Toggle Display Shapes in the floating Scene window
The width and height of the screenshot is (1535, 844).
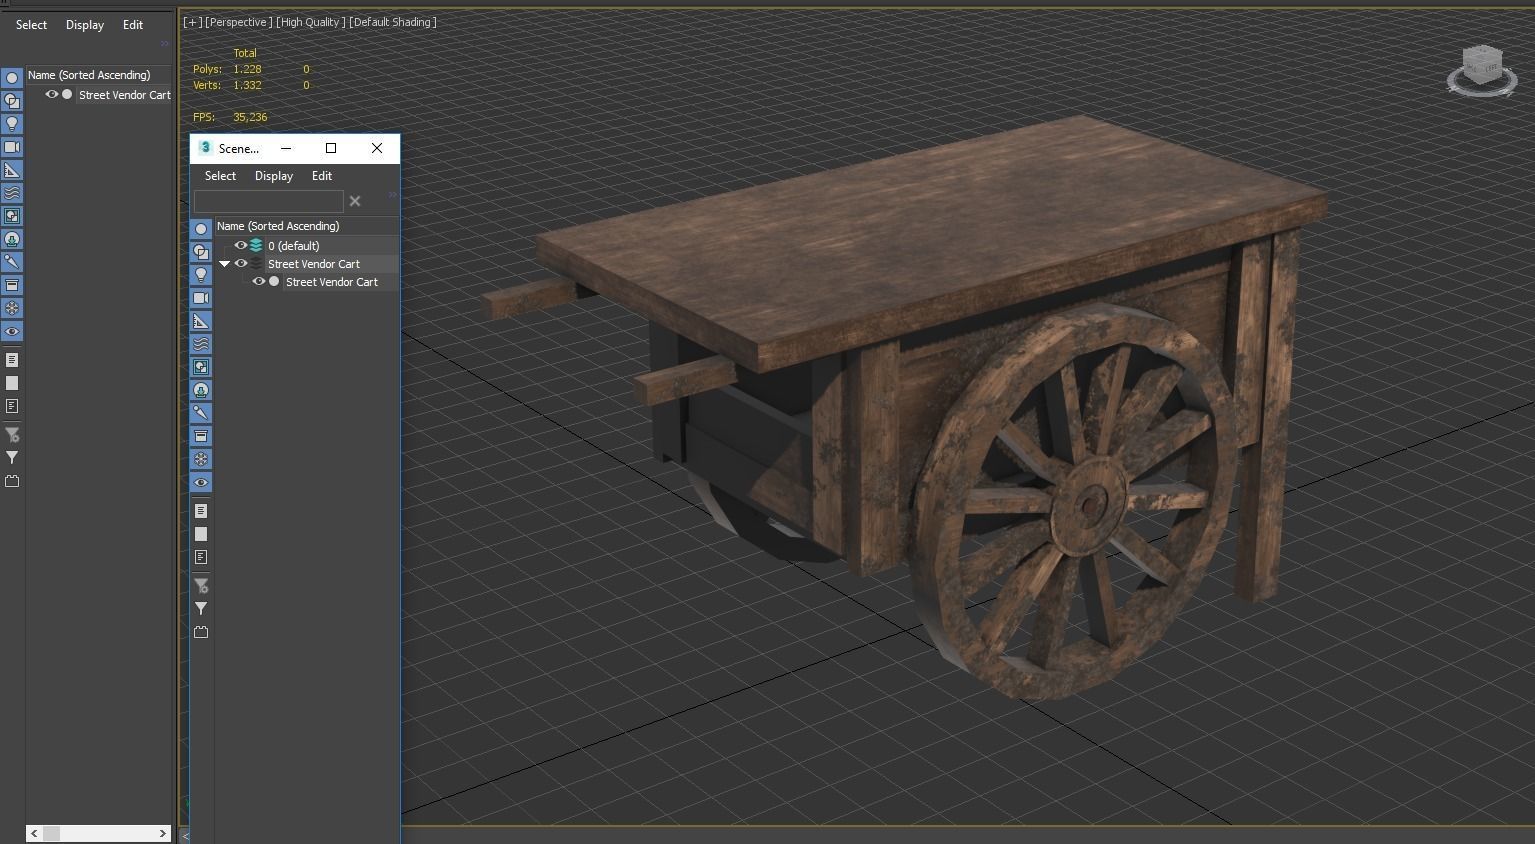click(x=201, y=252)
